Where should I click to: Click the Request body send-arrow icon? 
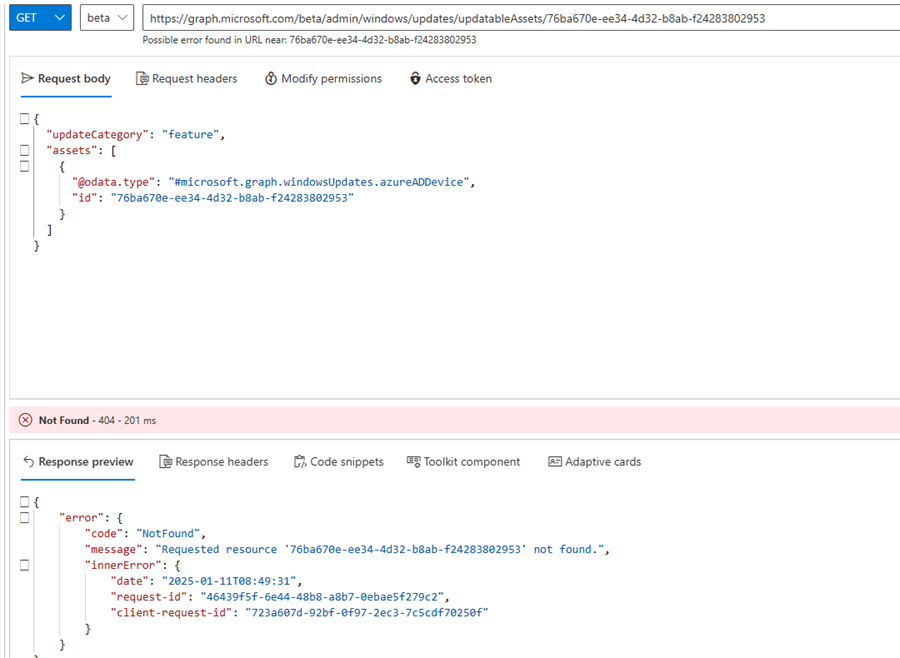pyautogui.click(x=27, y=78)
